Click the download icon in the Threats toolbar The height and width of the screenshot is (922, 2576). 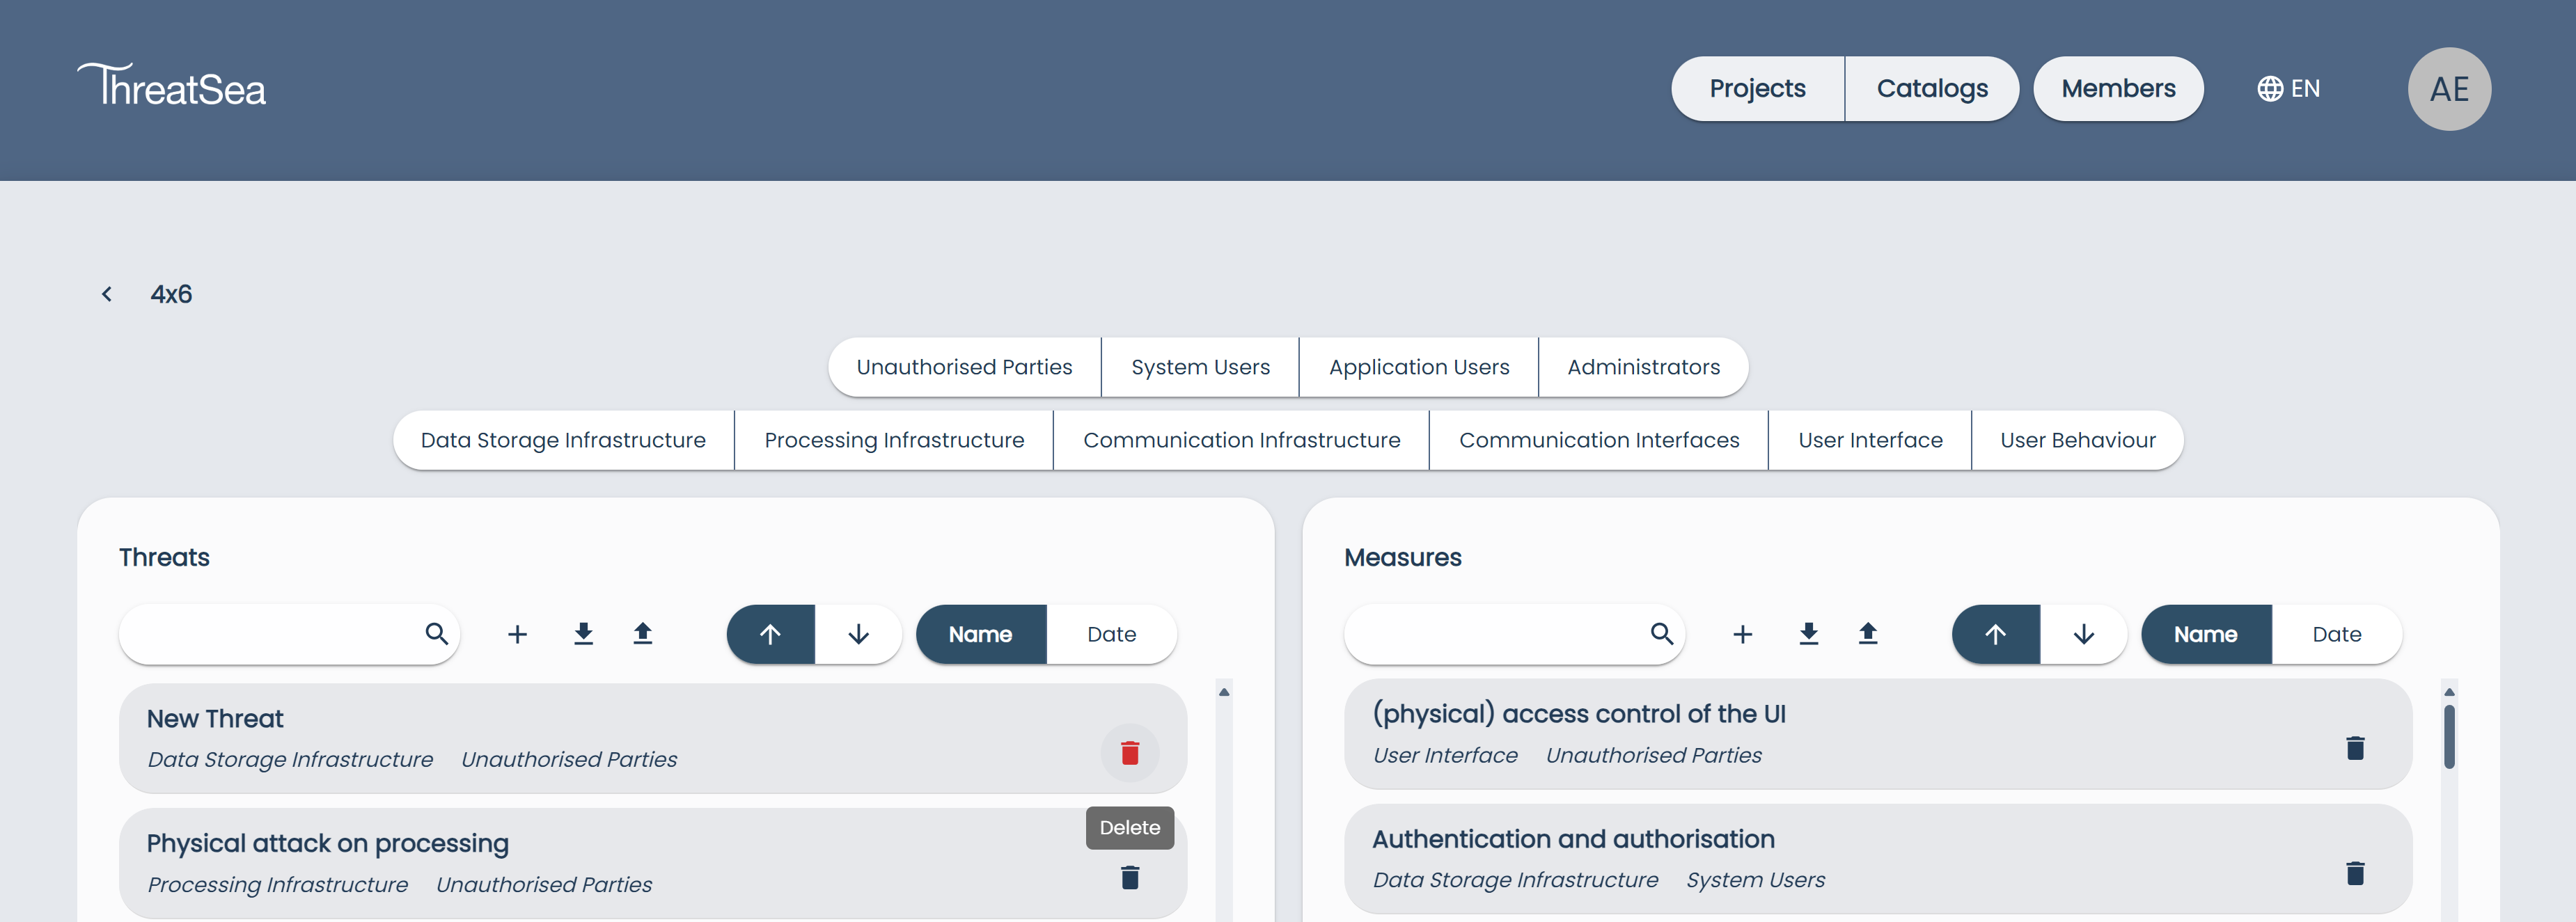tap(583, 634)
